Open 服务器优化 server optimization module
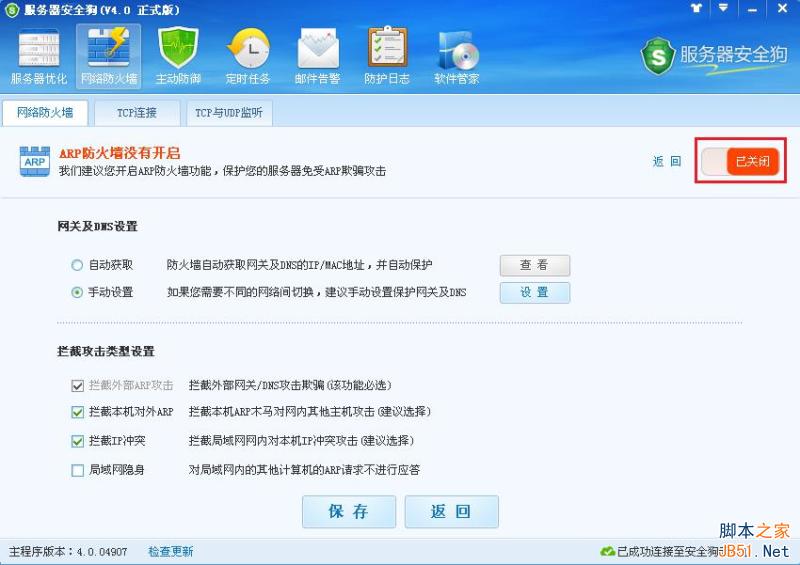 [39, 57]
